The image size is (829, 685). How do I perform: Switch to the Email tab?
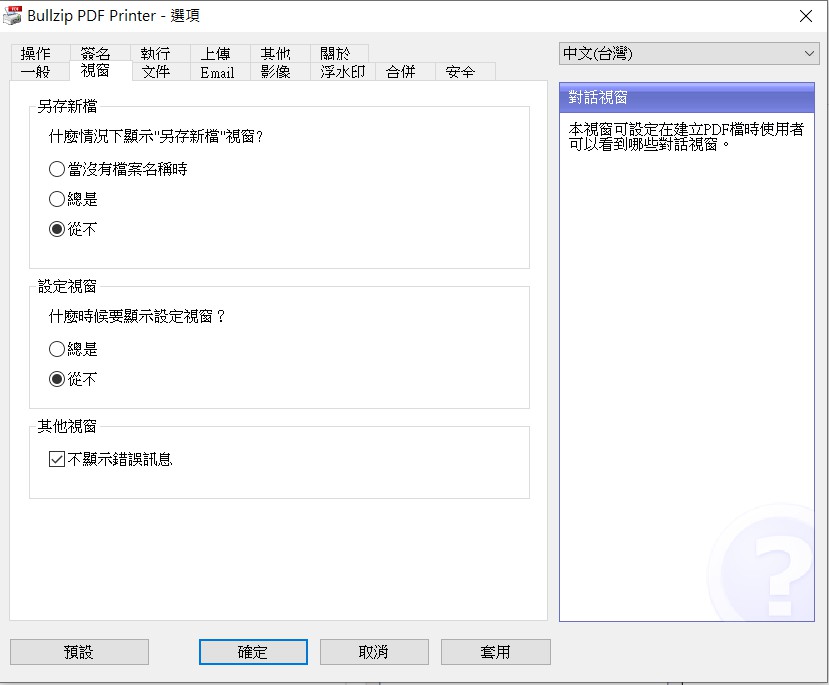coord(220,71)
